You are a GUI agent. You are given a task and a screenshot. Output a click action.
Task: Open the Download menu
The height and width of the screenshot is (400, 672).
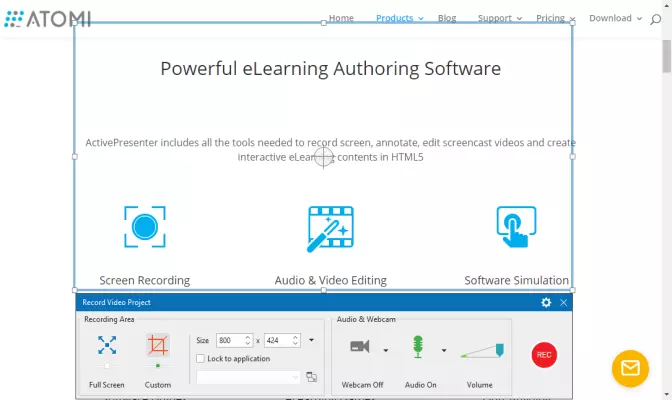615,18
